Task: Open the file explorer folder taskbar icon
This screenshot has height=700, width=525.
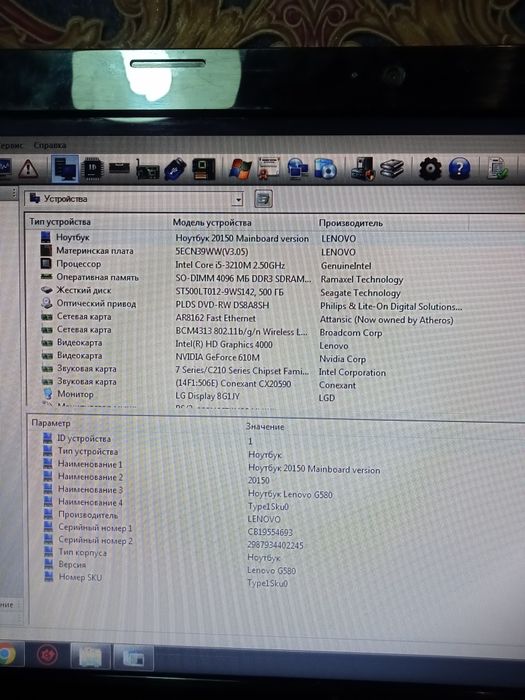Action: 91,656
